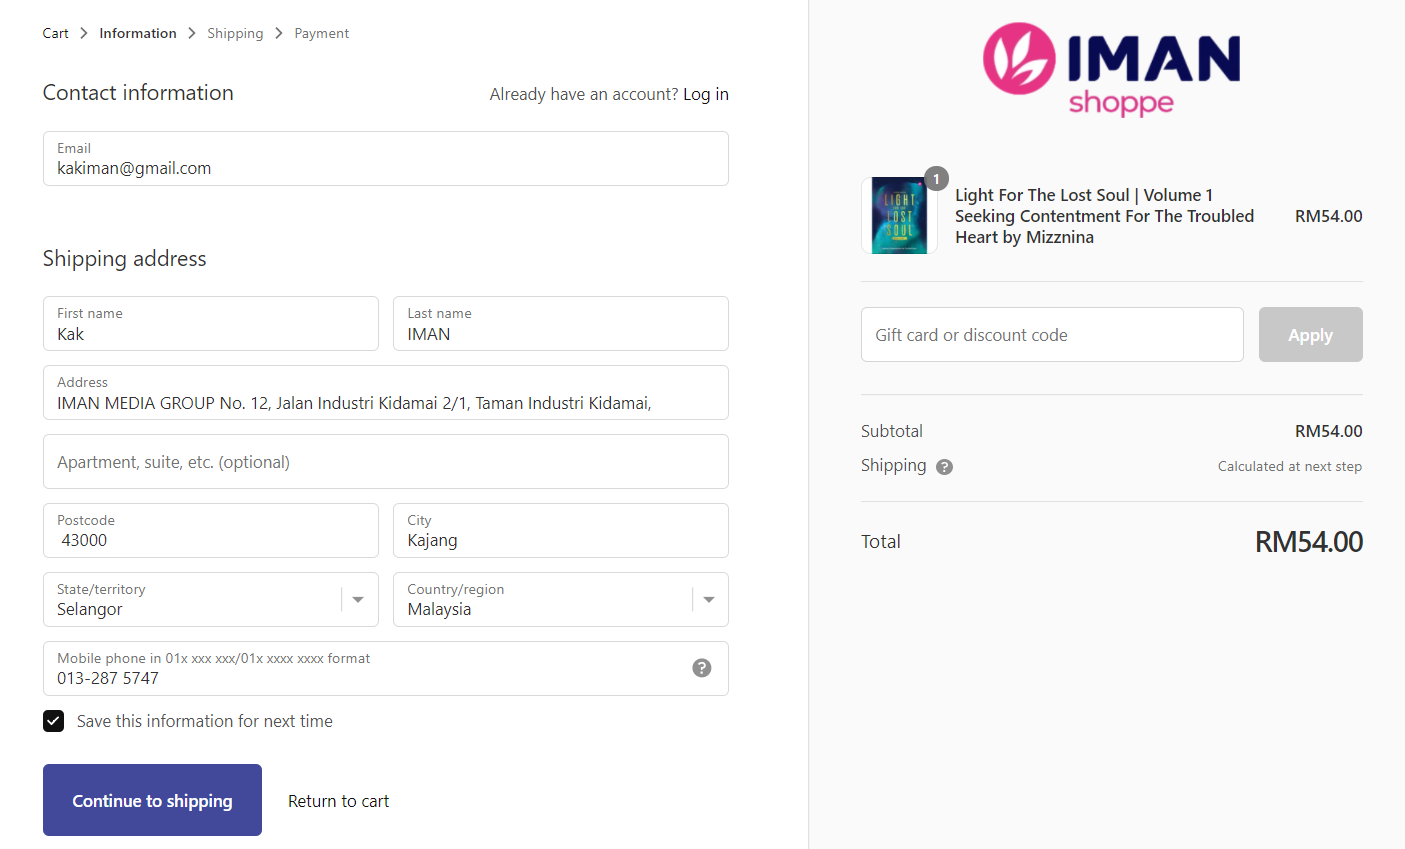Click Return to cart link
The image size is (1405, 849).
coord(339,801)
